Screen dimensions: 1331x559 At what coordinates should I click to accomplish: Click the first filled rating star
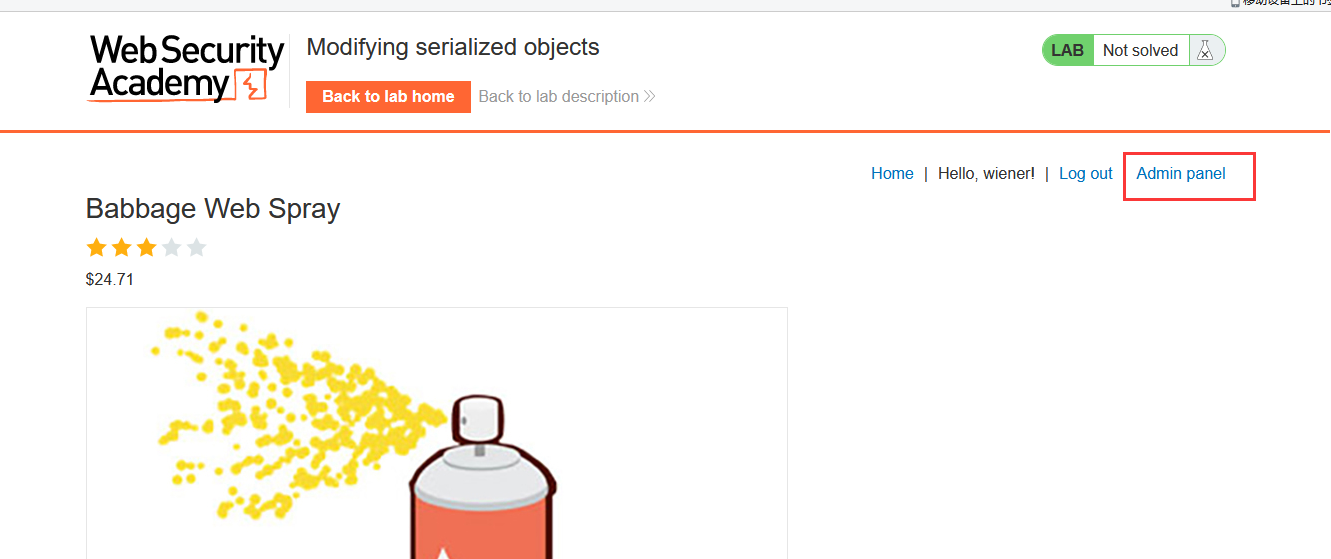point(96,247)
